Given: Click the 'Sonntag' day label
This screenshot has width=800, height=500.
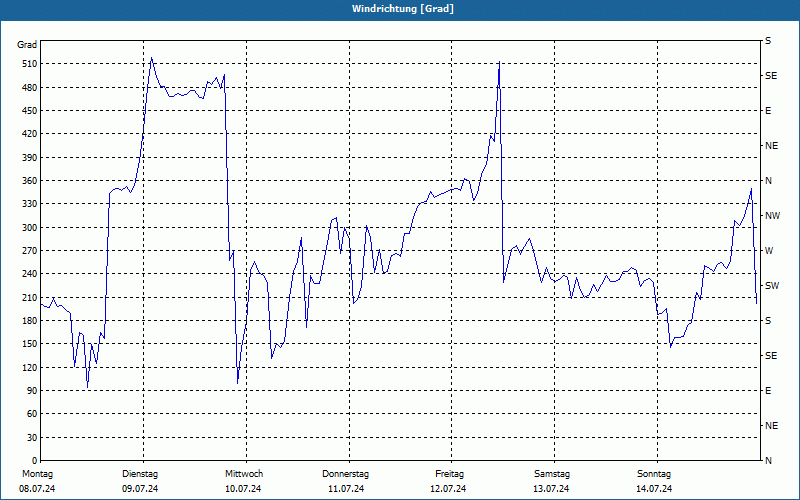Looking at the screenshot, I should [x=654, y=474].
